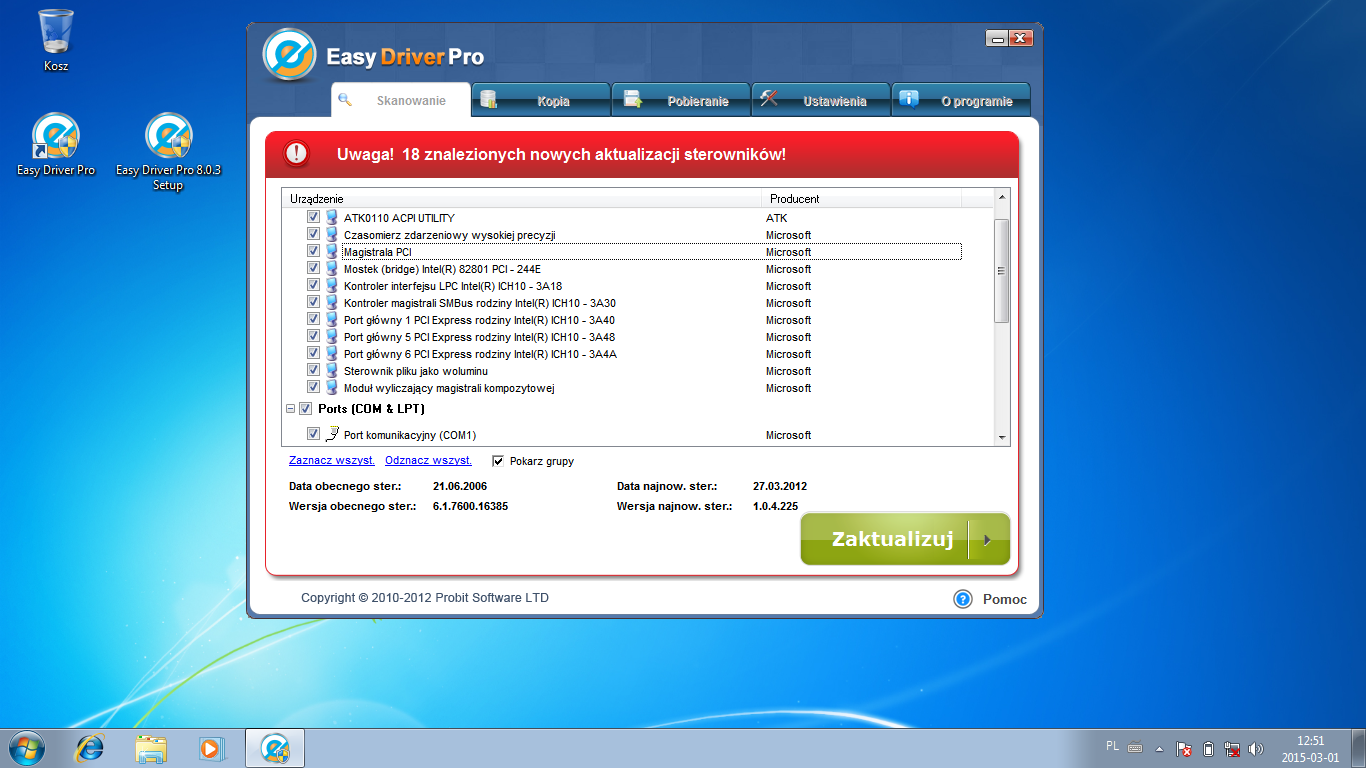This screenshot has width=1366, height=768.
Task: Open the Windows Start menu
Action: (x=26, y=747)
